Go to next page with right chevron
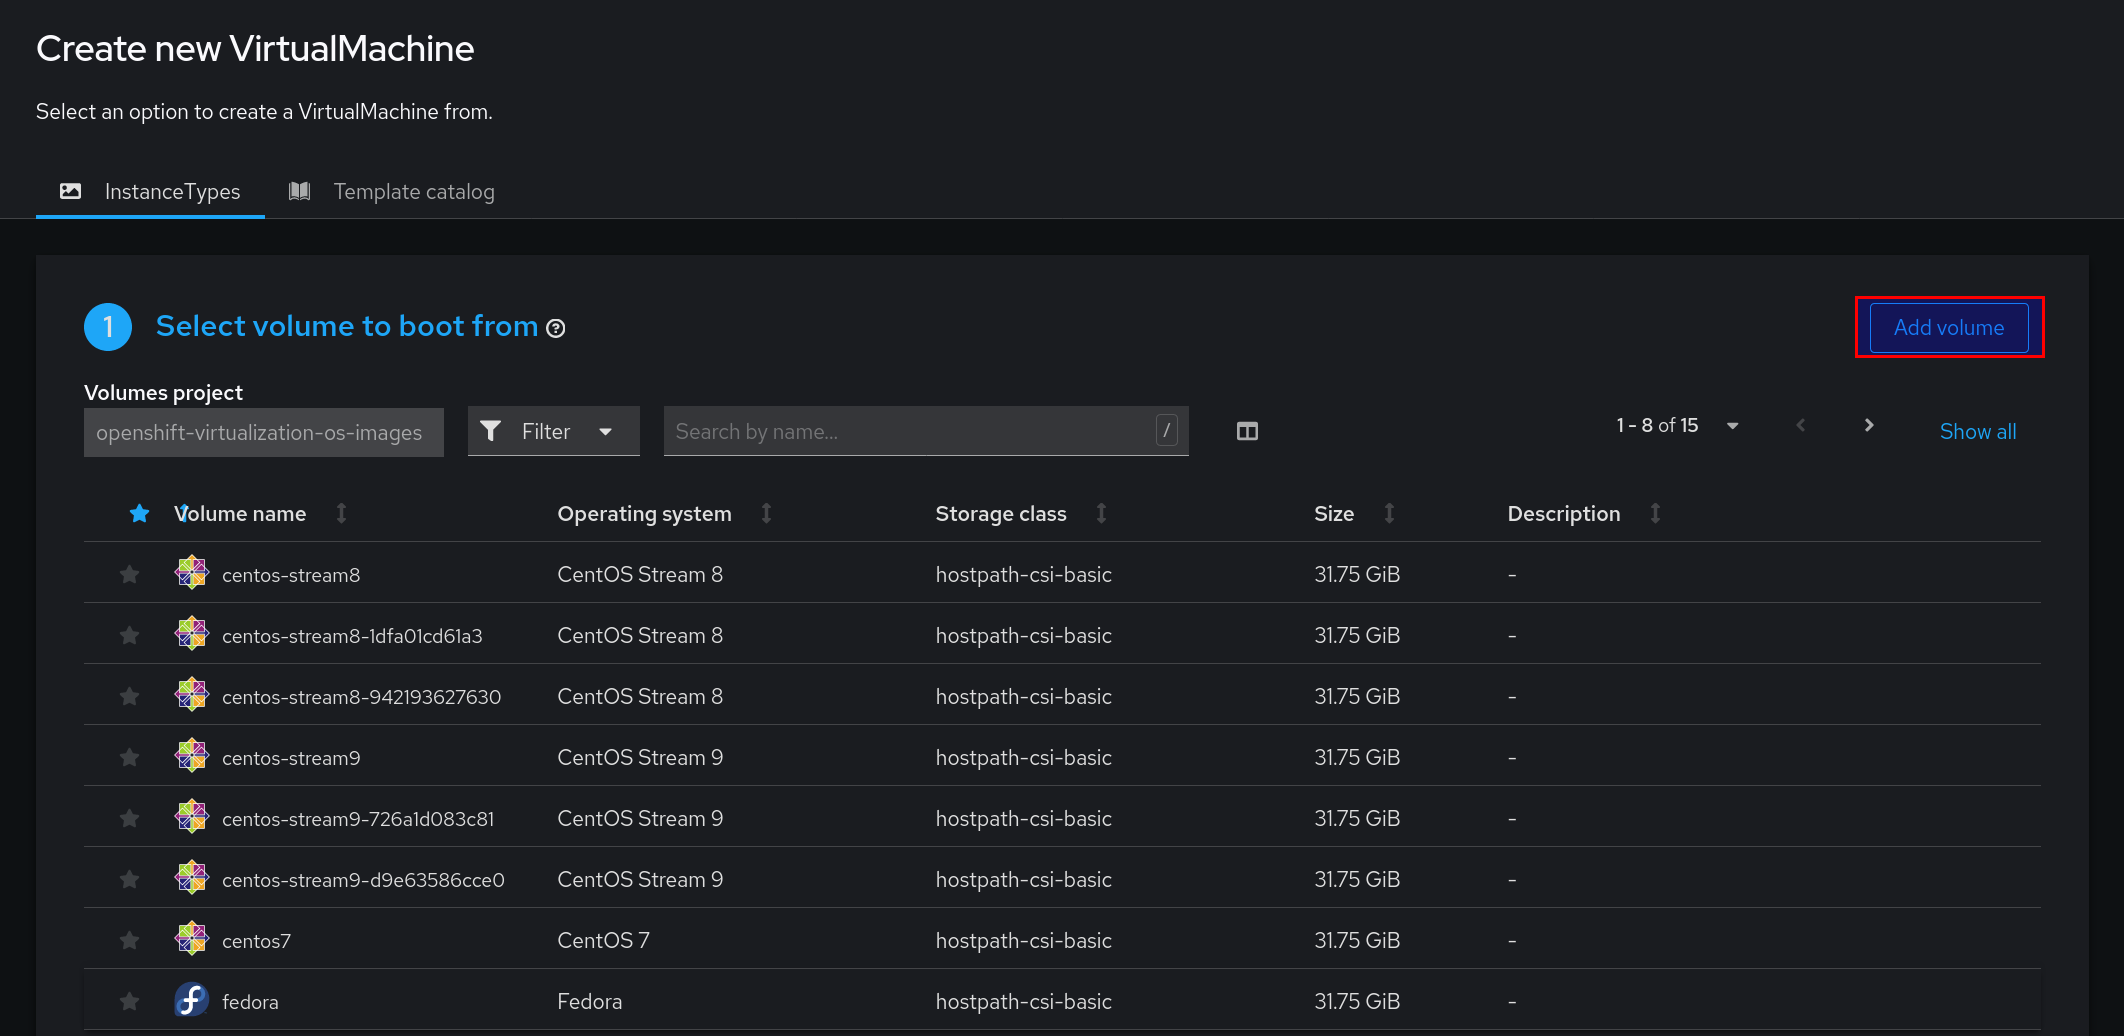The height and width of the screenshot is (1036, 2124). coord(1868,424)
